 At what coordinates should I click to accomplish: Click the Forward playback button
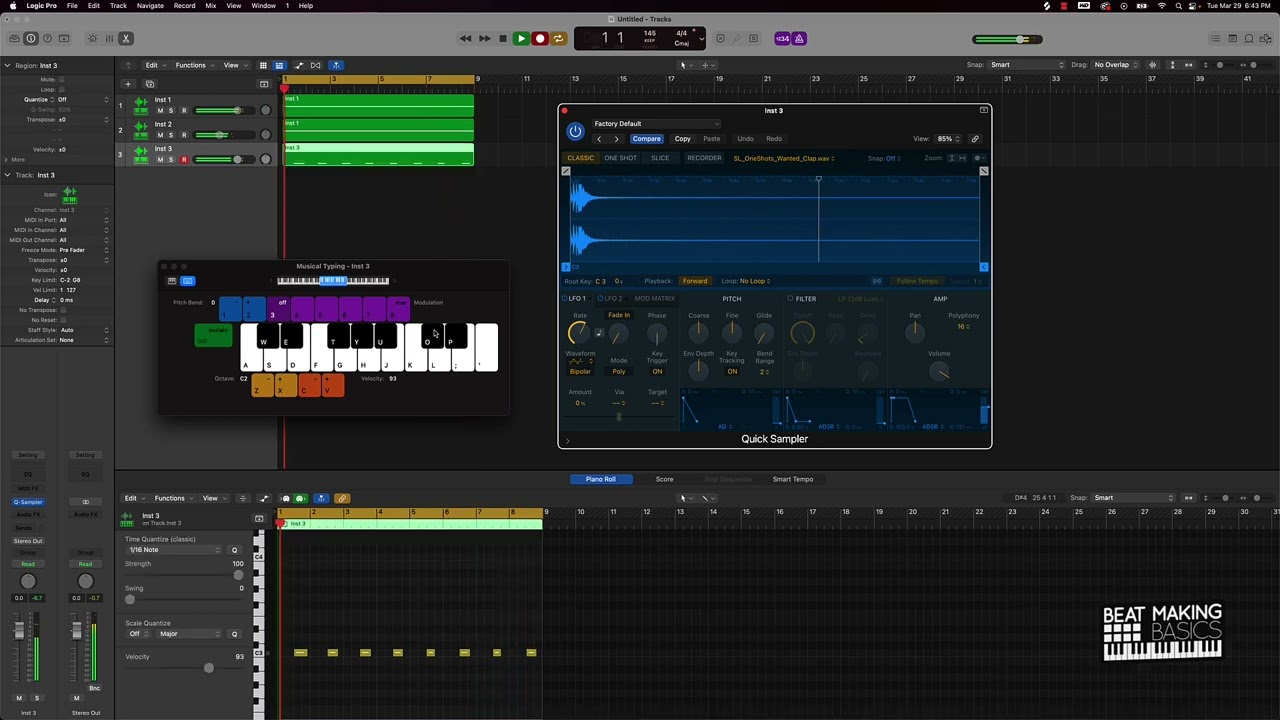(694, 281)
